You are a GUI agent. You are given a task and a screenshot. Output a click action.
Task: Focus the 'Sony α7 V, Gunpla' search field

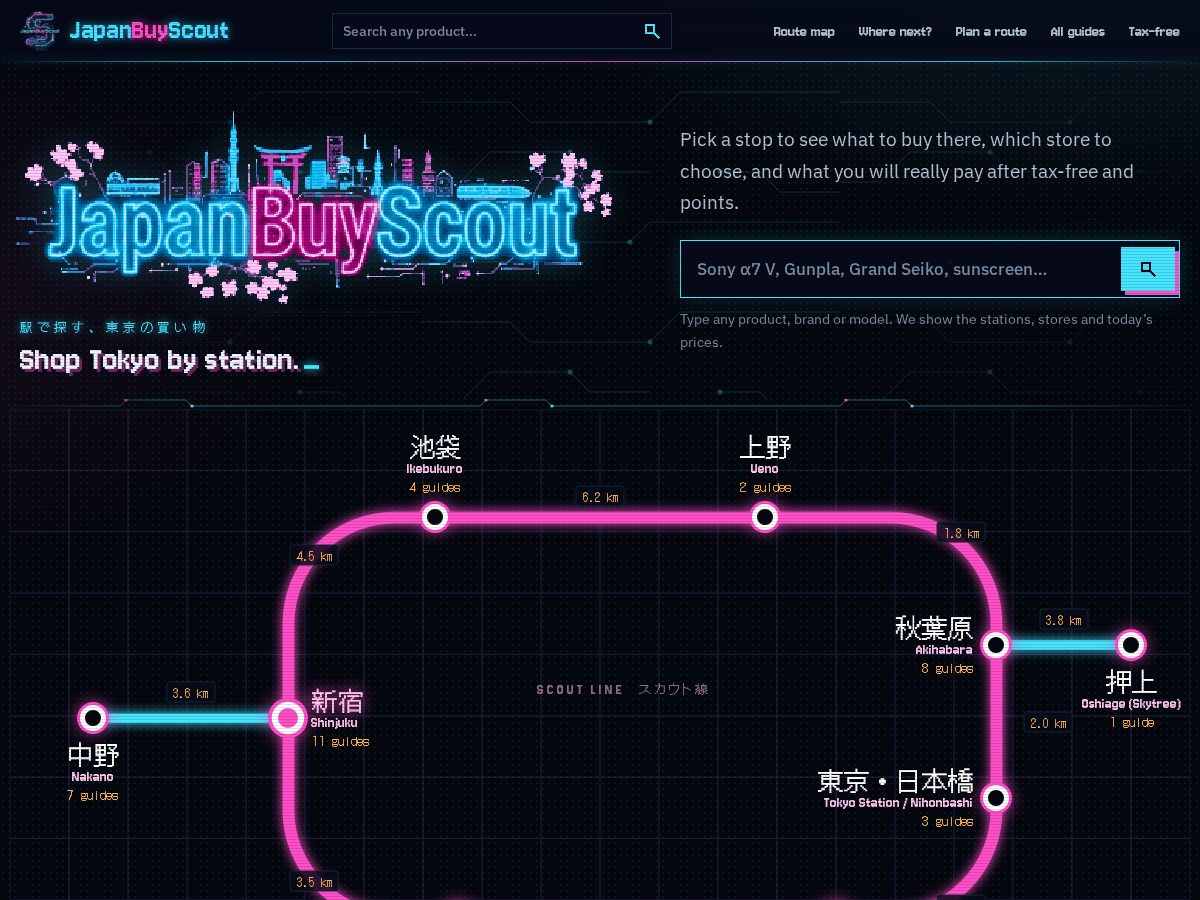[x=900, y=269]
